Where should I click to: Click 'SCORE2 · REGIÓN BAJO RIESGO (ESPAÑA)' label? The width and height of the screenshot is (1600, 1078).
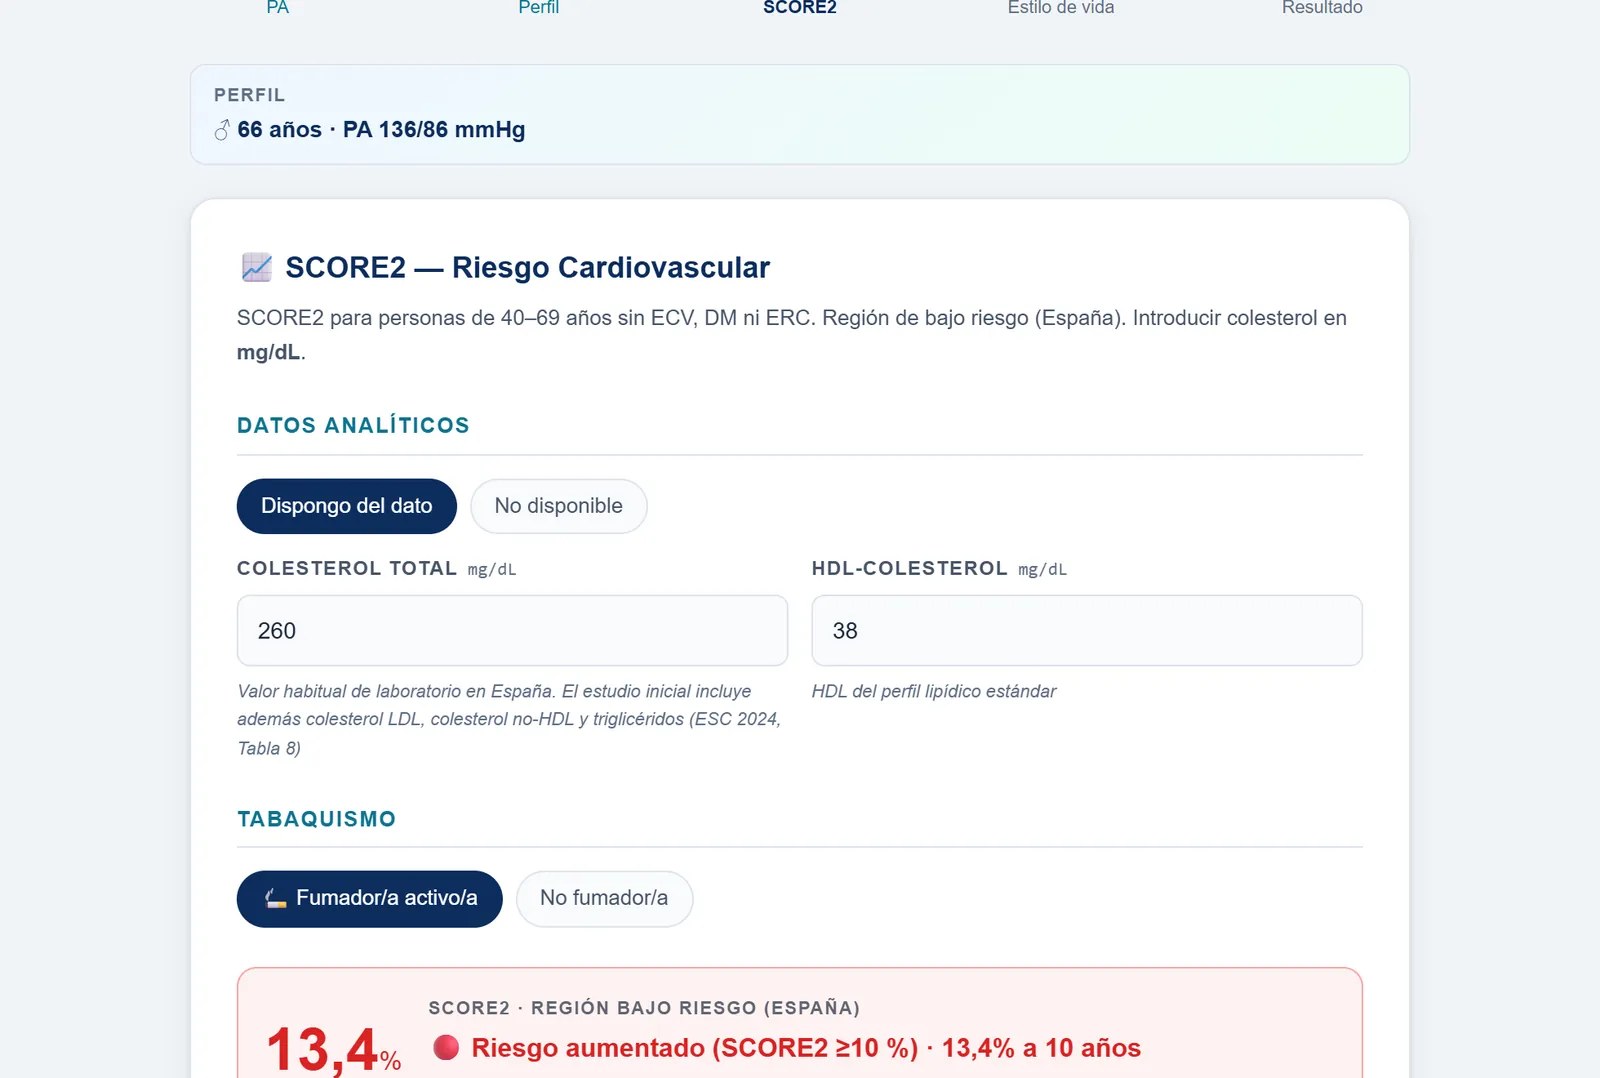(644, 1008)
